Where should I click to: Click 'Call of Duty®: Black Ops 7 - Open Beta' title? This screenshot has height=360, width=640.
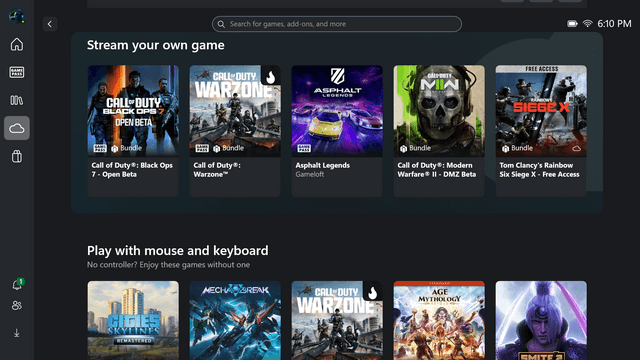tap(132, 170)
